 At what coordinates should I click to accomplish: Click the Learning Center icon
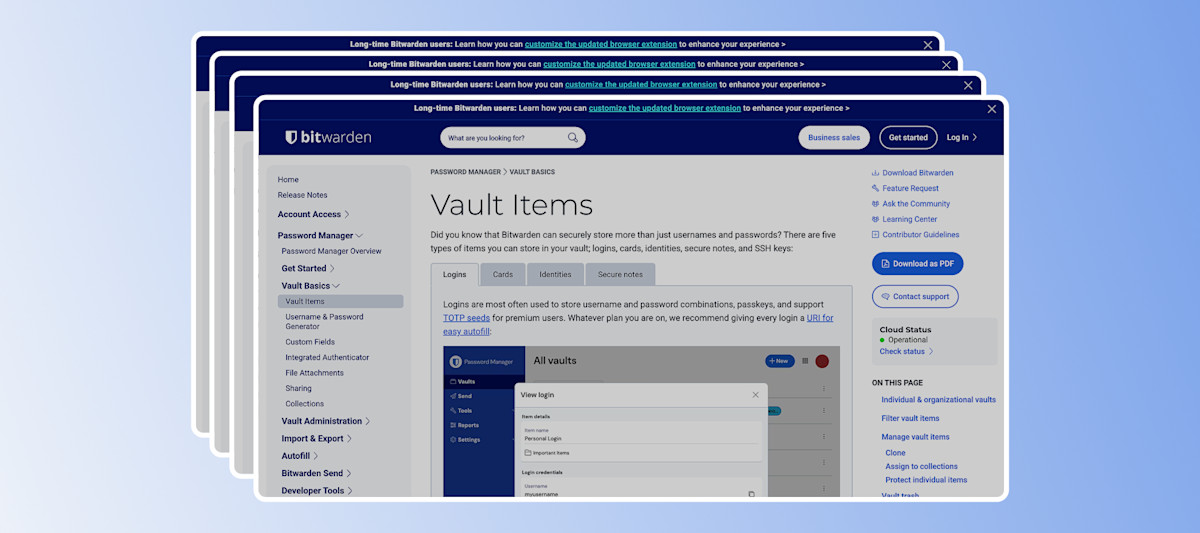click(875, 219)
